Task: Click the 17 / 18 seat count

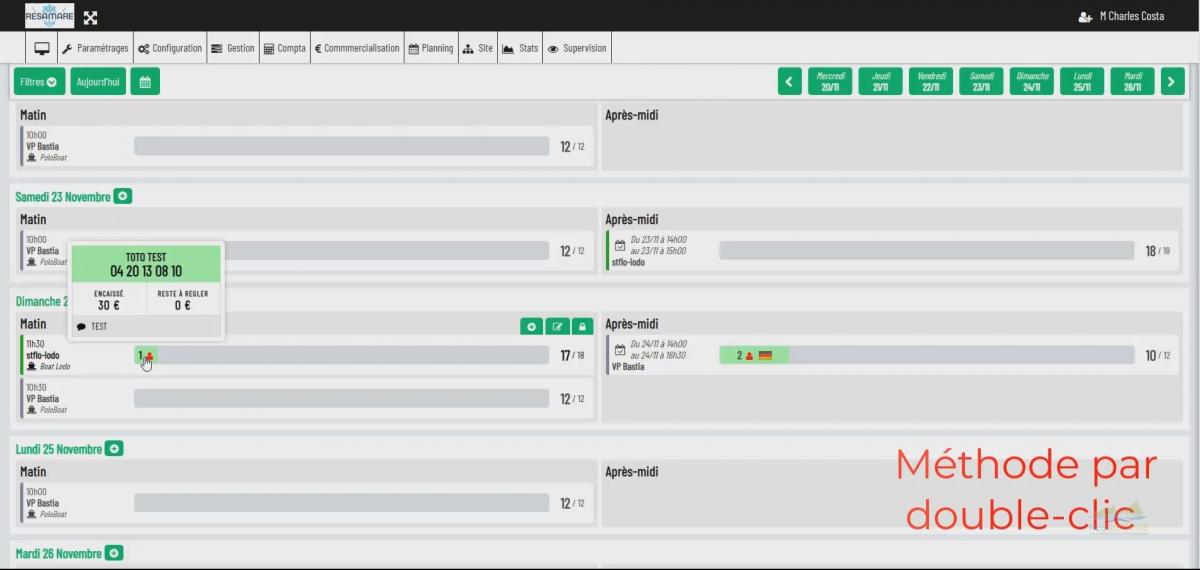Action: (572, 355)
